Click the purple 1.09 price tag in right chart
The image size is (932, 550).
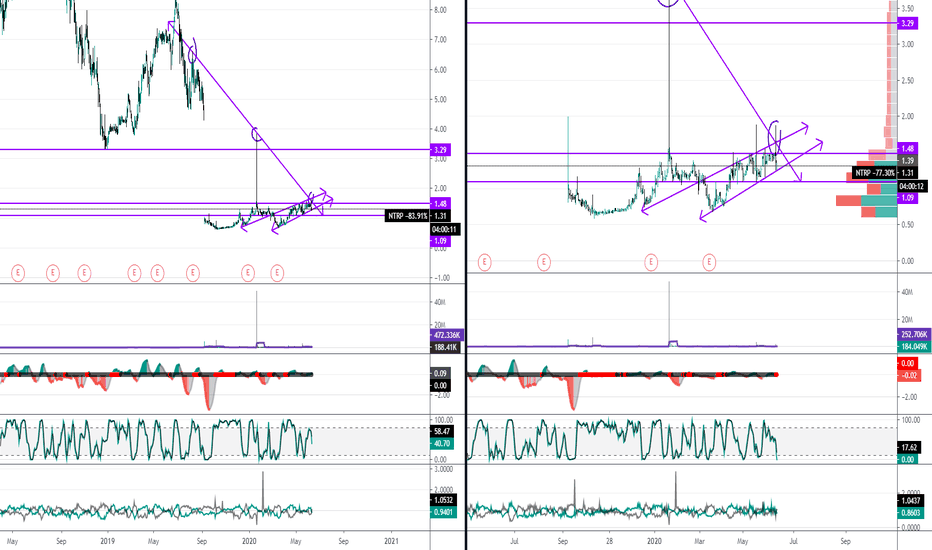pyautogui.click(x=907, y=198)
